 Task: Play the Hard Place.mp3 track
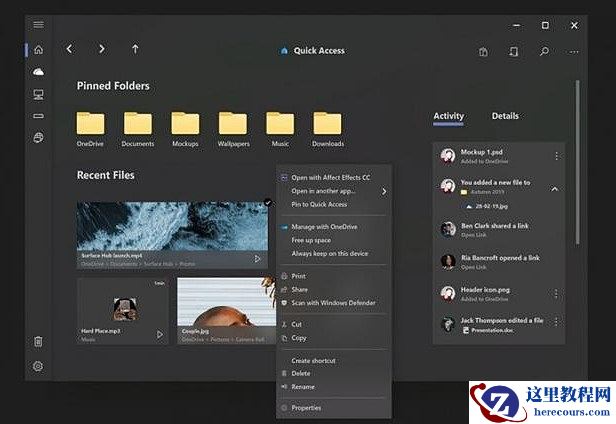[x=160, y=335]
